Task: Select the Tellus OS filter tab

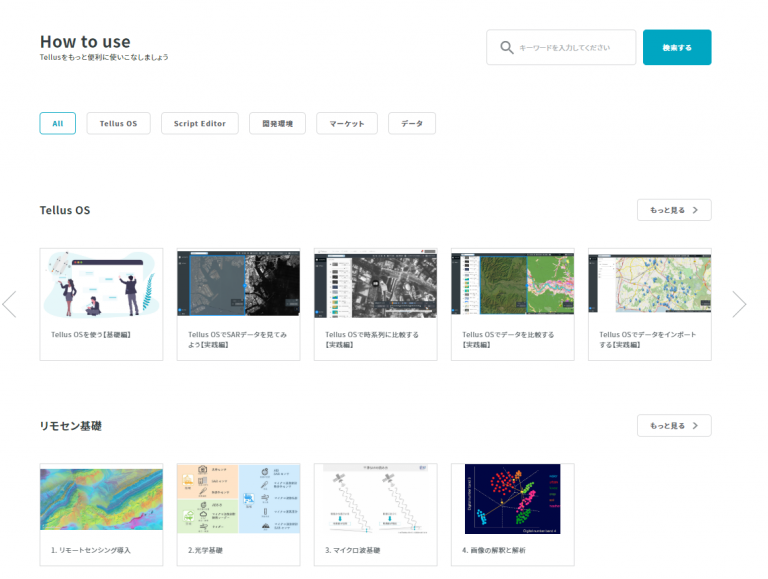Action: [x=119, y=123]
